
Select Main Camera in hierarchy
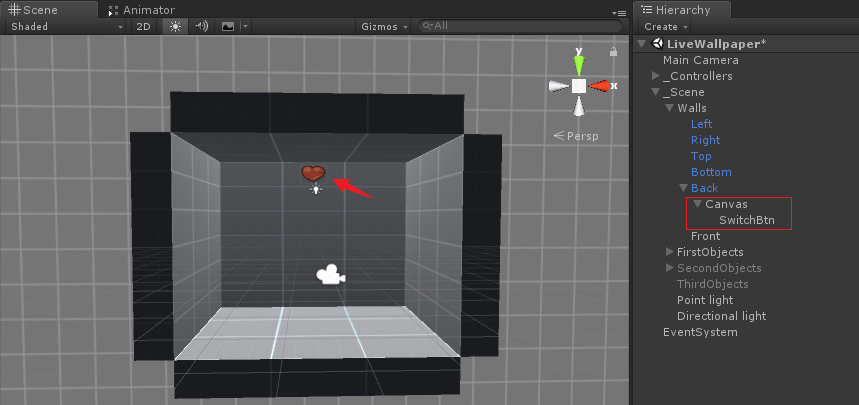pyautogui.click(x=701, y=60)
